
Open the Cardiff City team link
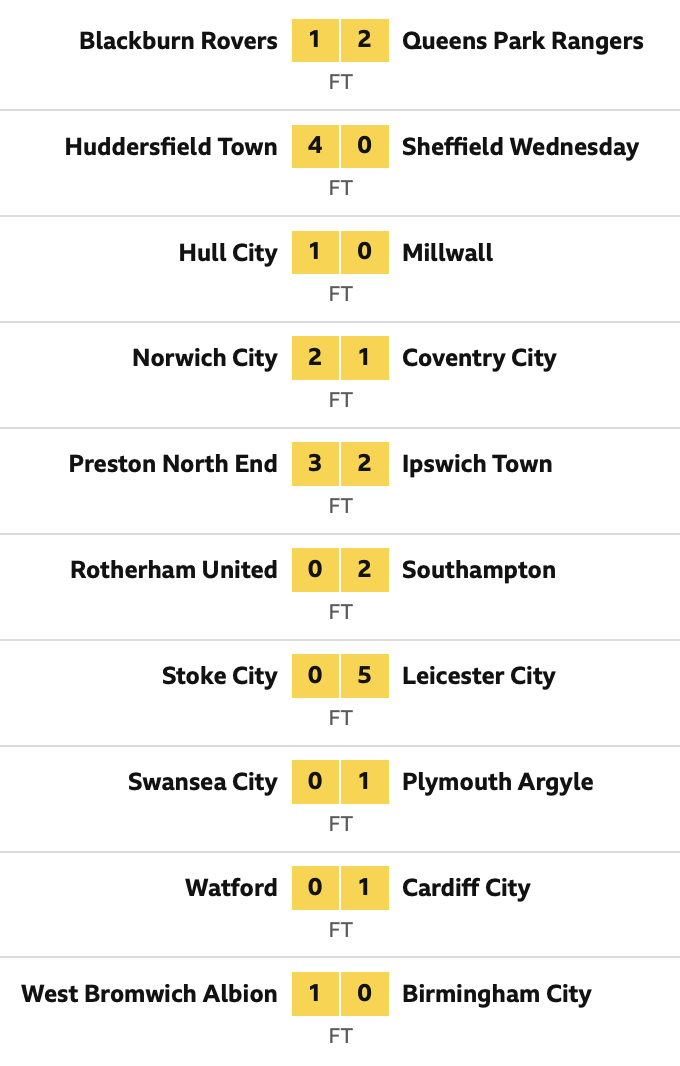466,889
